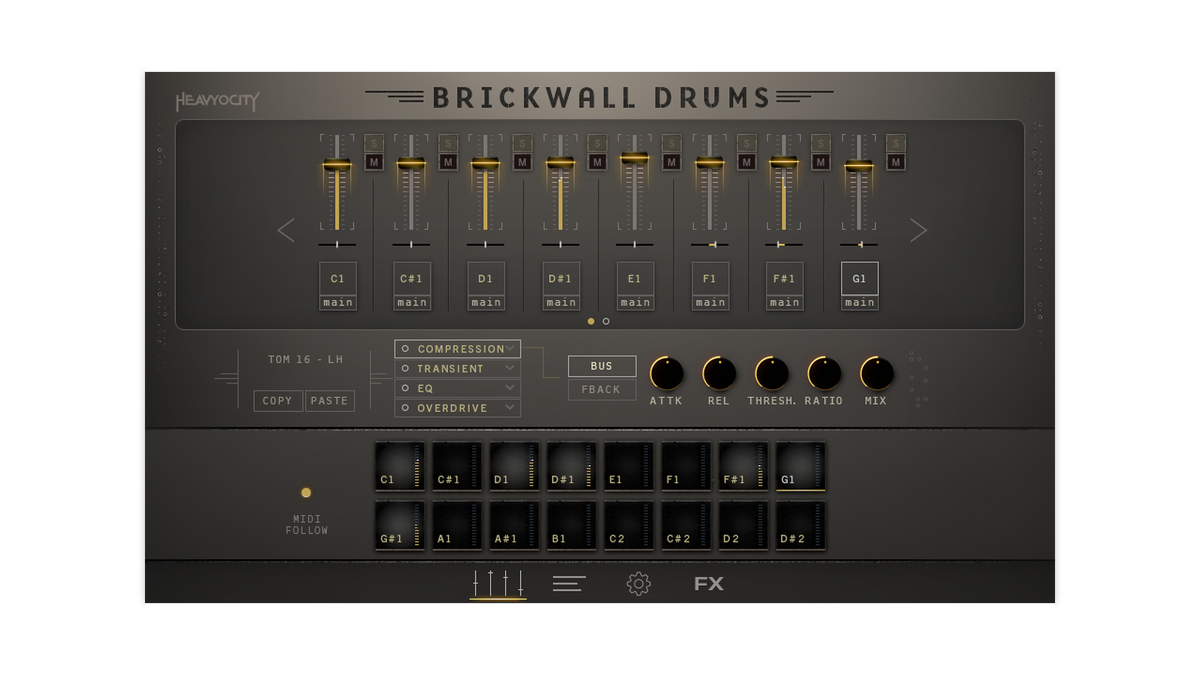This screenshot has height=675, width=1200.
Task: Trigger the C2 drum pad
Action: point(628,525)
